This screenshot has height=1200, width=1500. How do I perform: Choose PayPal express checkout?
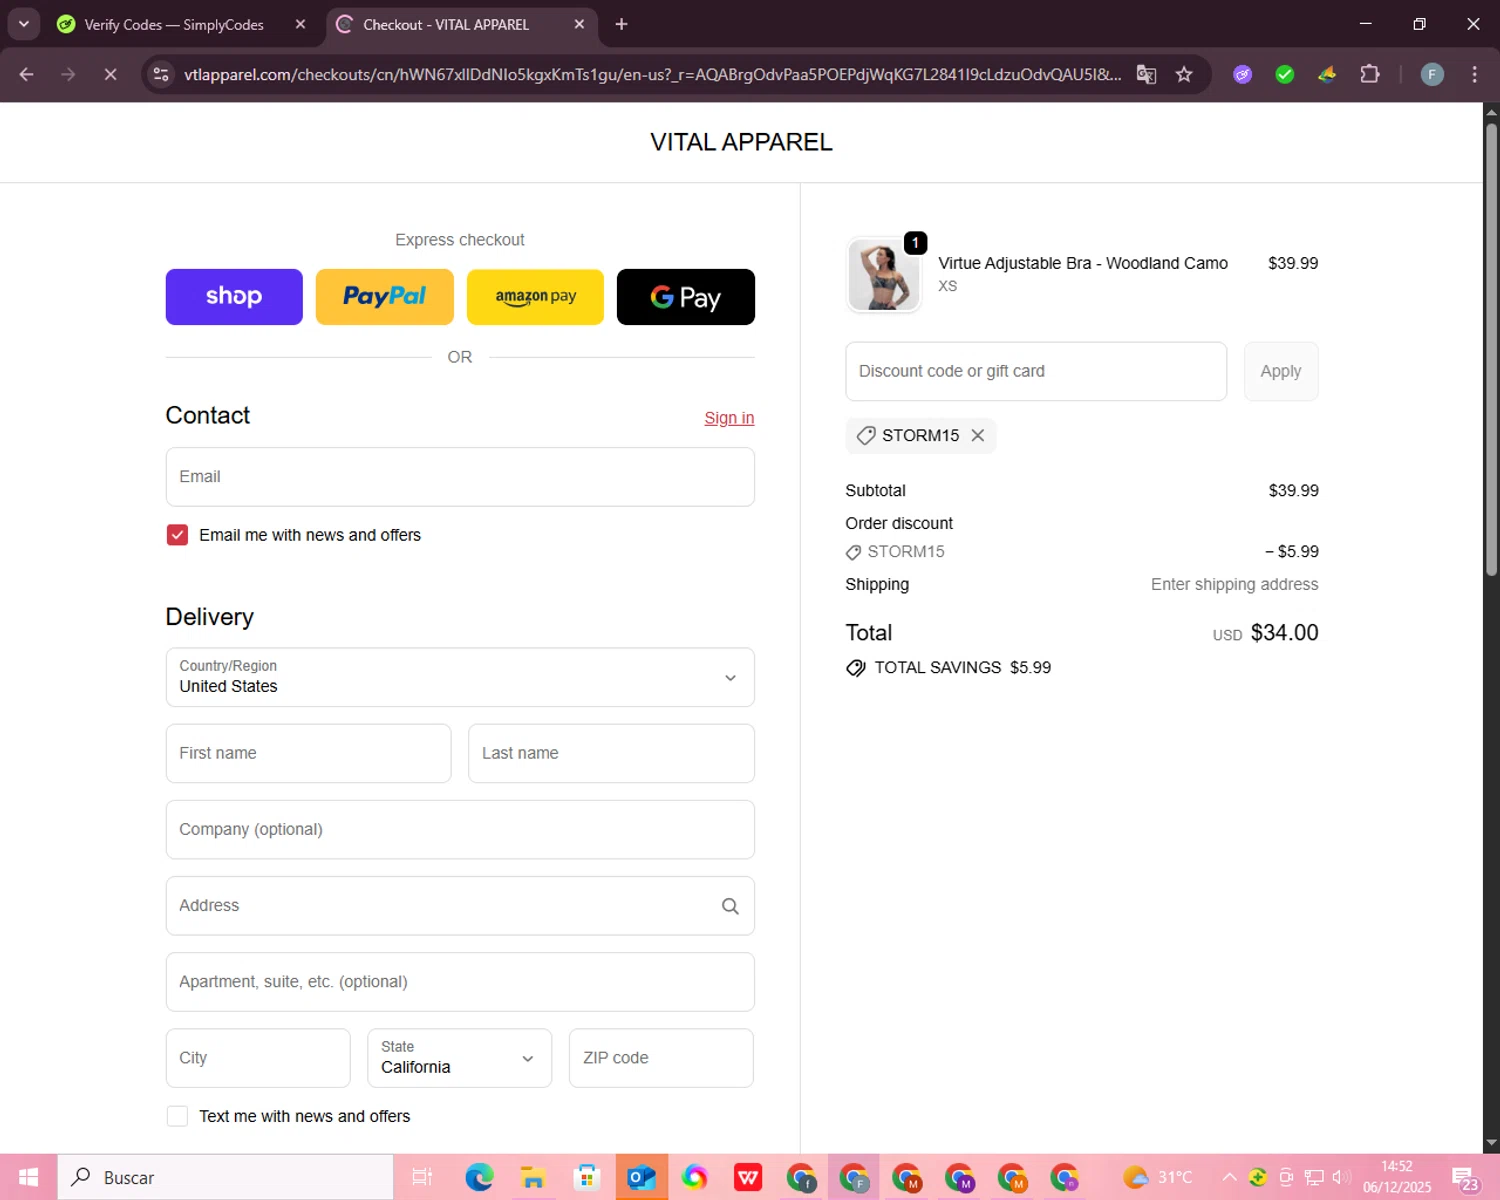tap(385, 297)
